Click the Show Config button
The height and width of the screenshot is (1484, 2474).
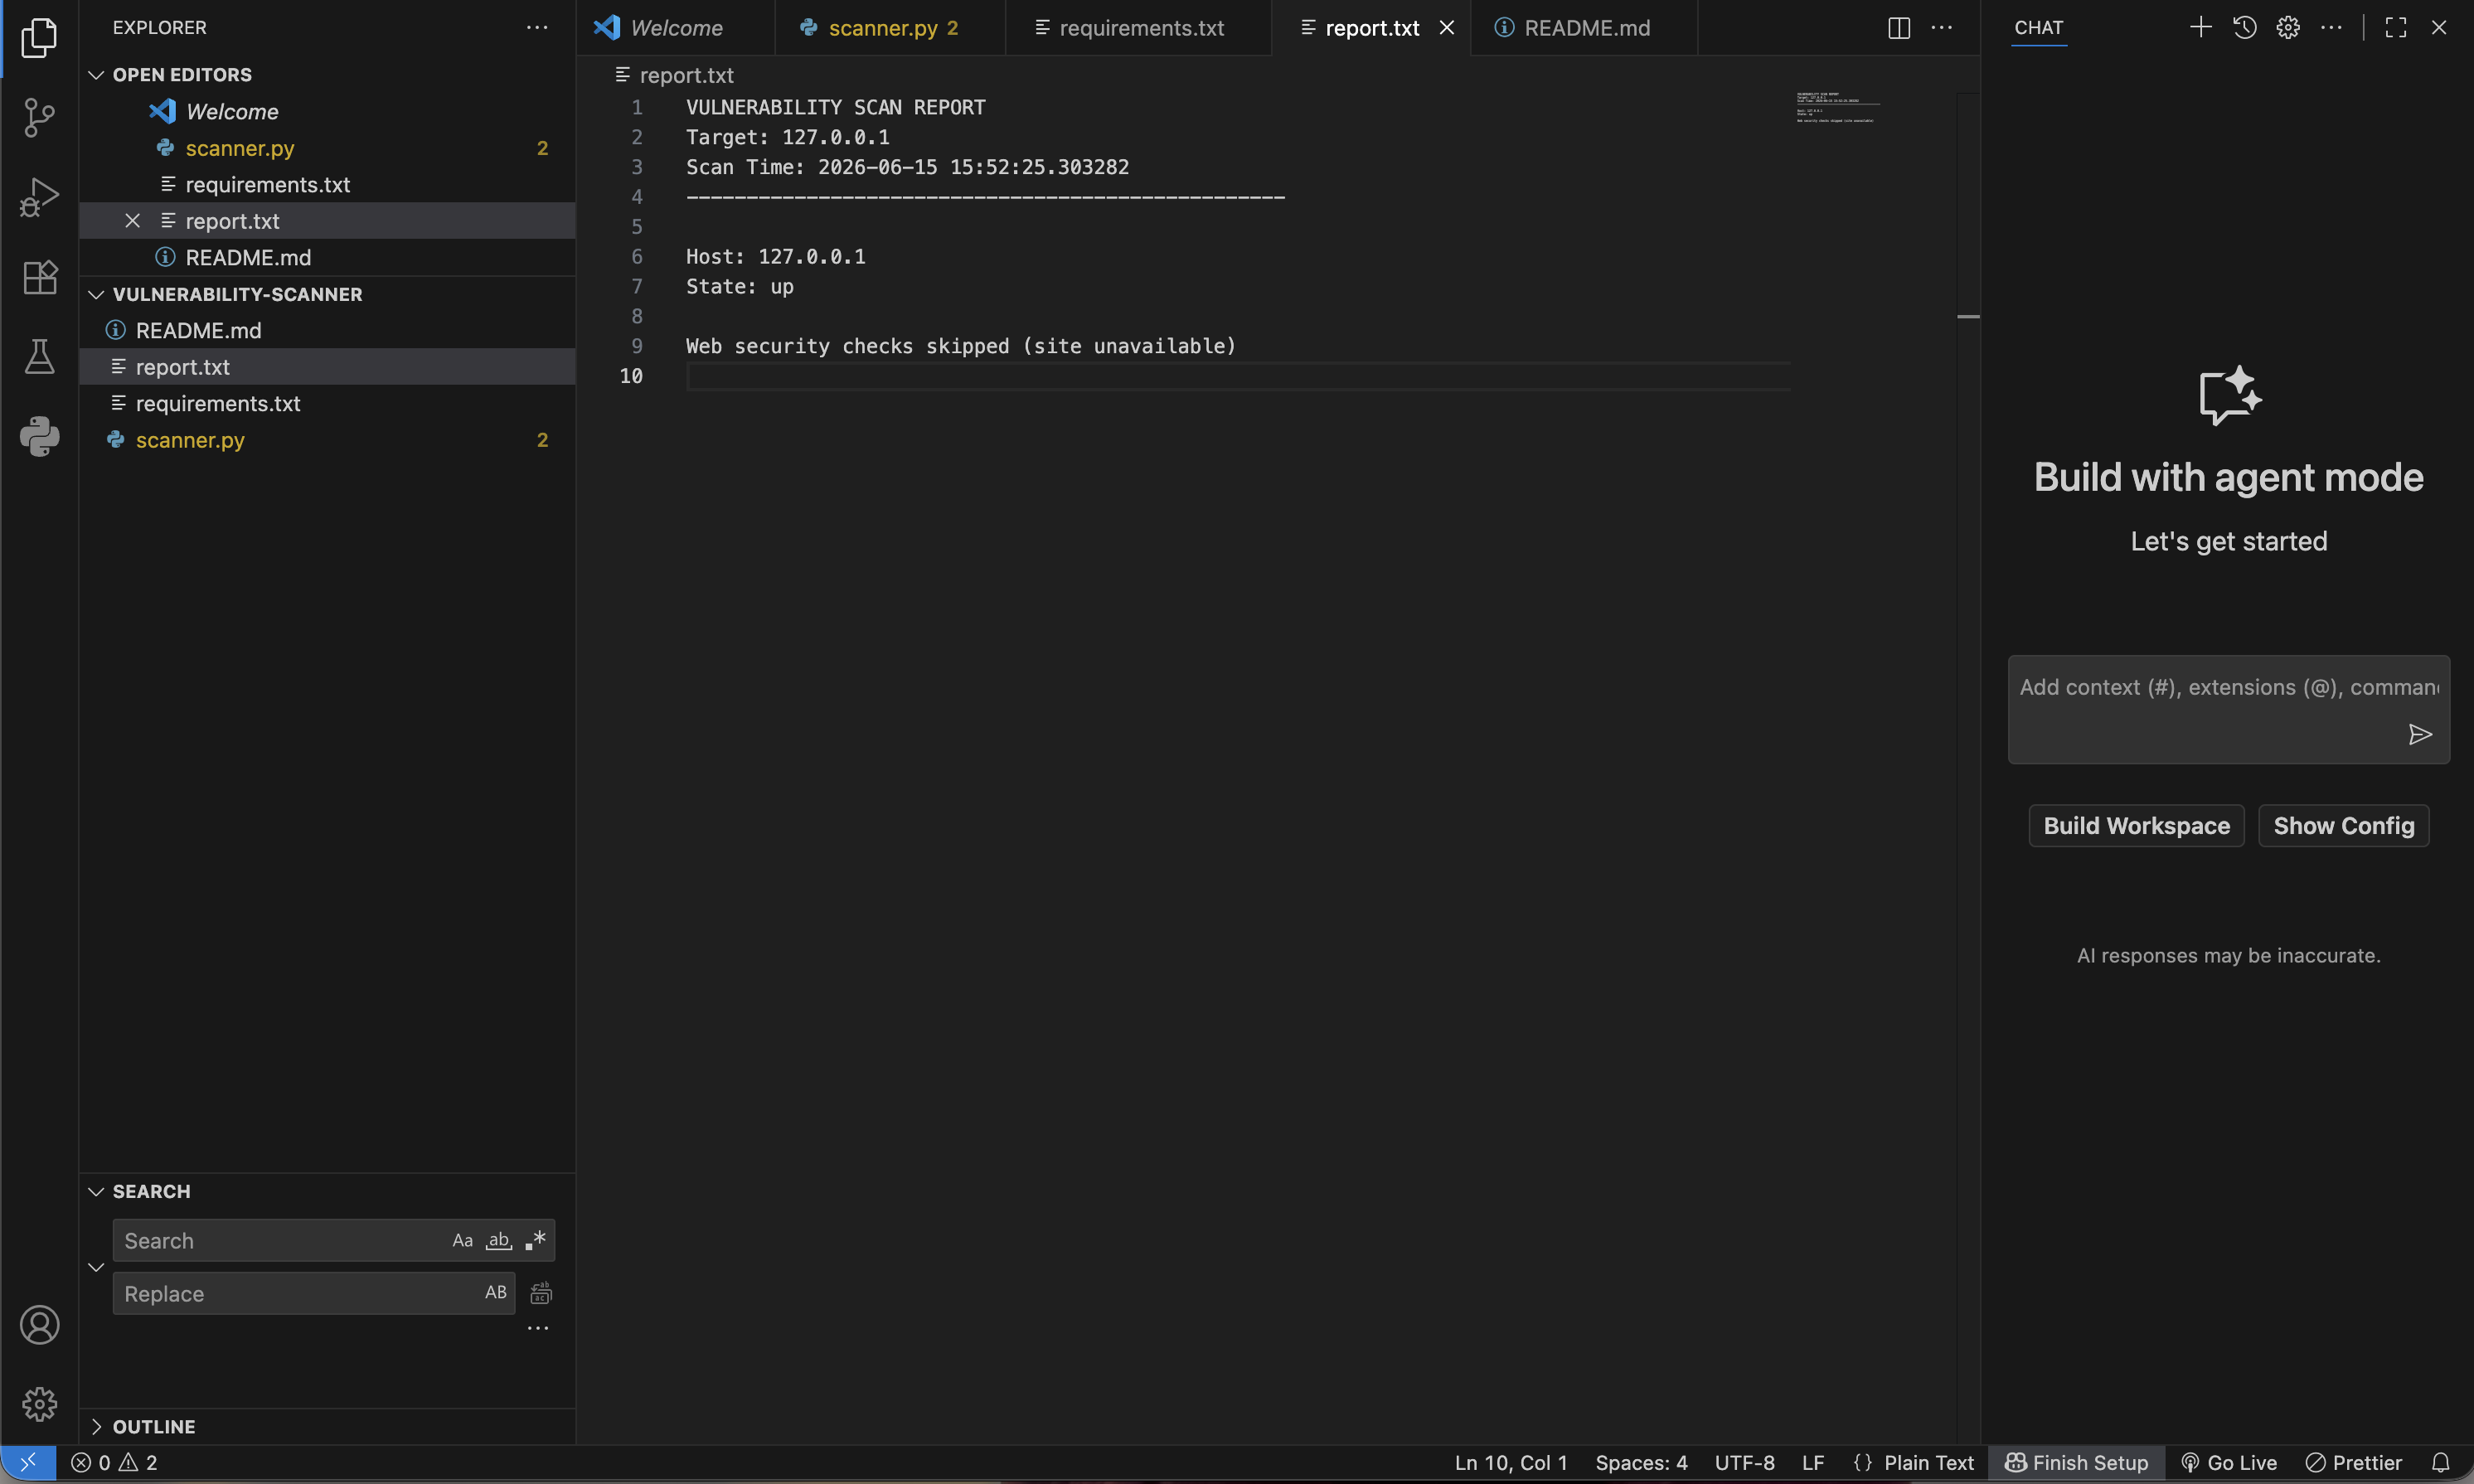coord(2343,825)
